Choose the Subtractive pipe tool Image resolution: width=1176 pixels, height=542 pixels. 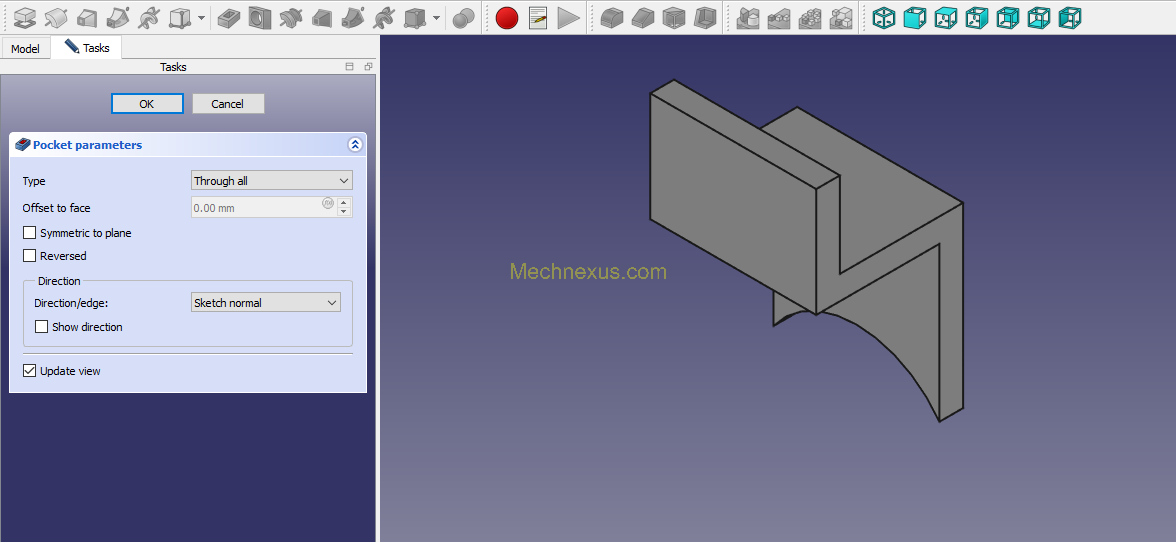click(x=352, y=17)
